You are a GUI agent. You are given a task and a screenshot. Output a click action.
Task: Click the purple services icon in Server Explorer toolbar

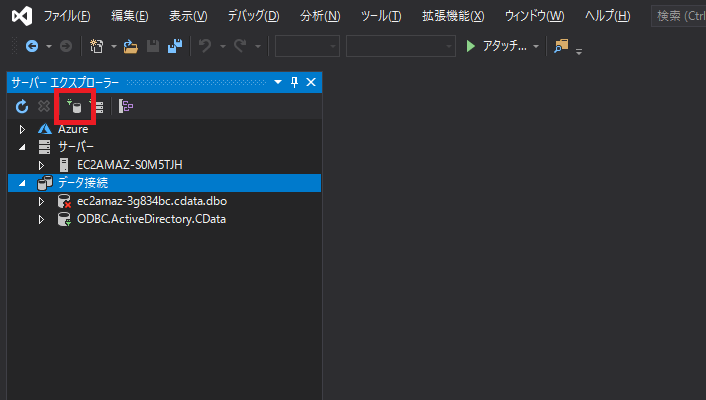tap(127, 106)
